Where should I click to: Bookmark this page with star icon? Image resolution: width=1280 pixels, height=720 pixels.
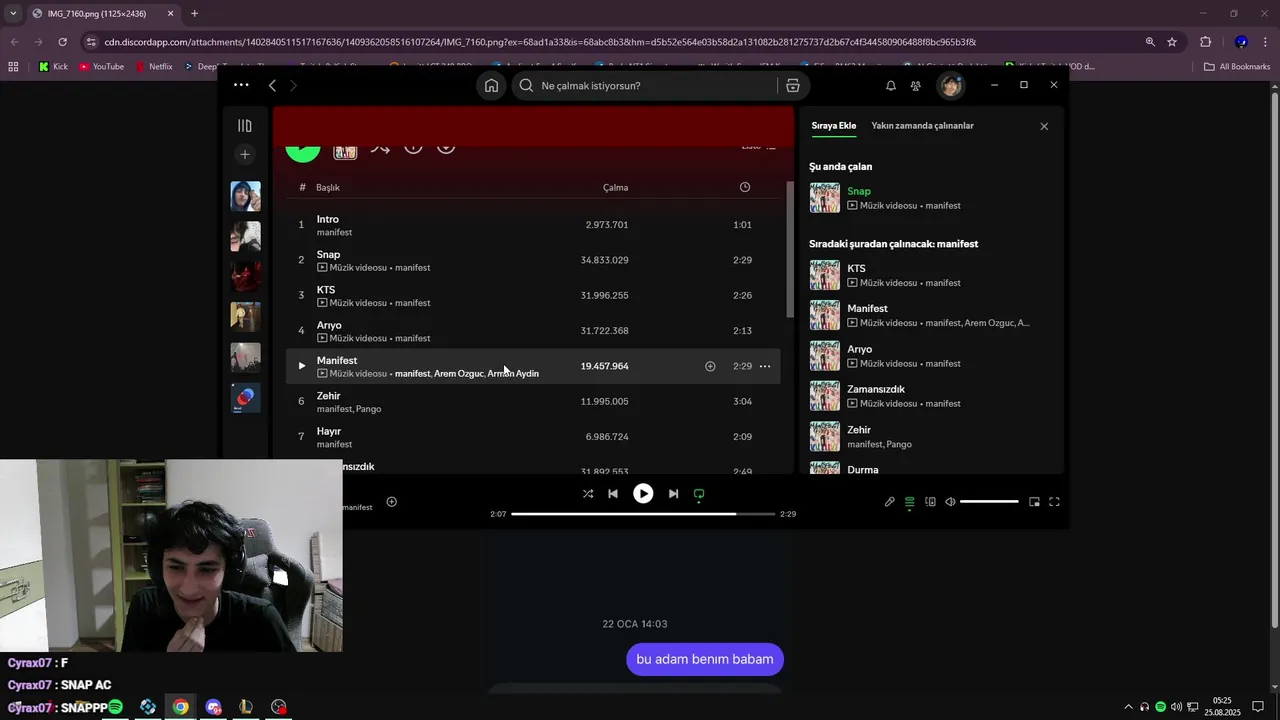pyautogui.click(x=1172, y=42)
